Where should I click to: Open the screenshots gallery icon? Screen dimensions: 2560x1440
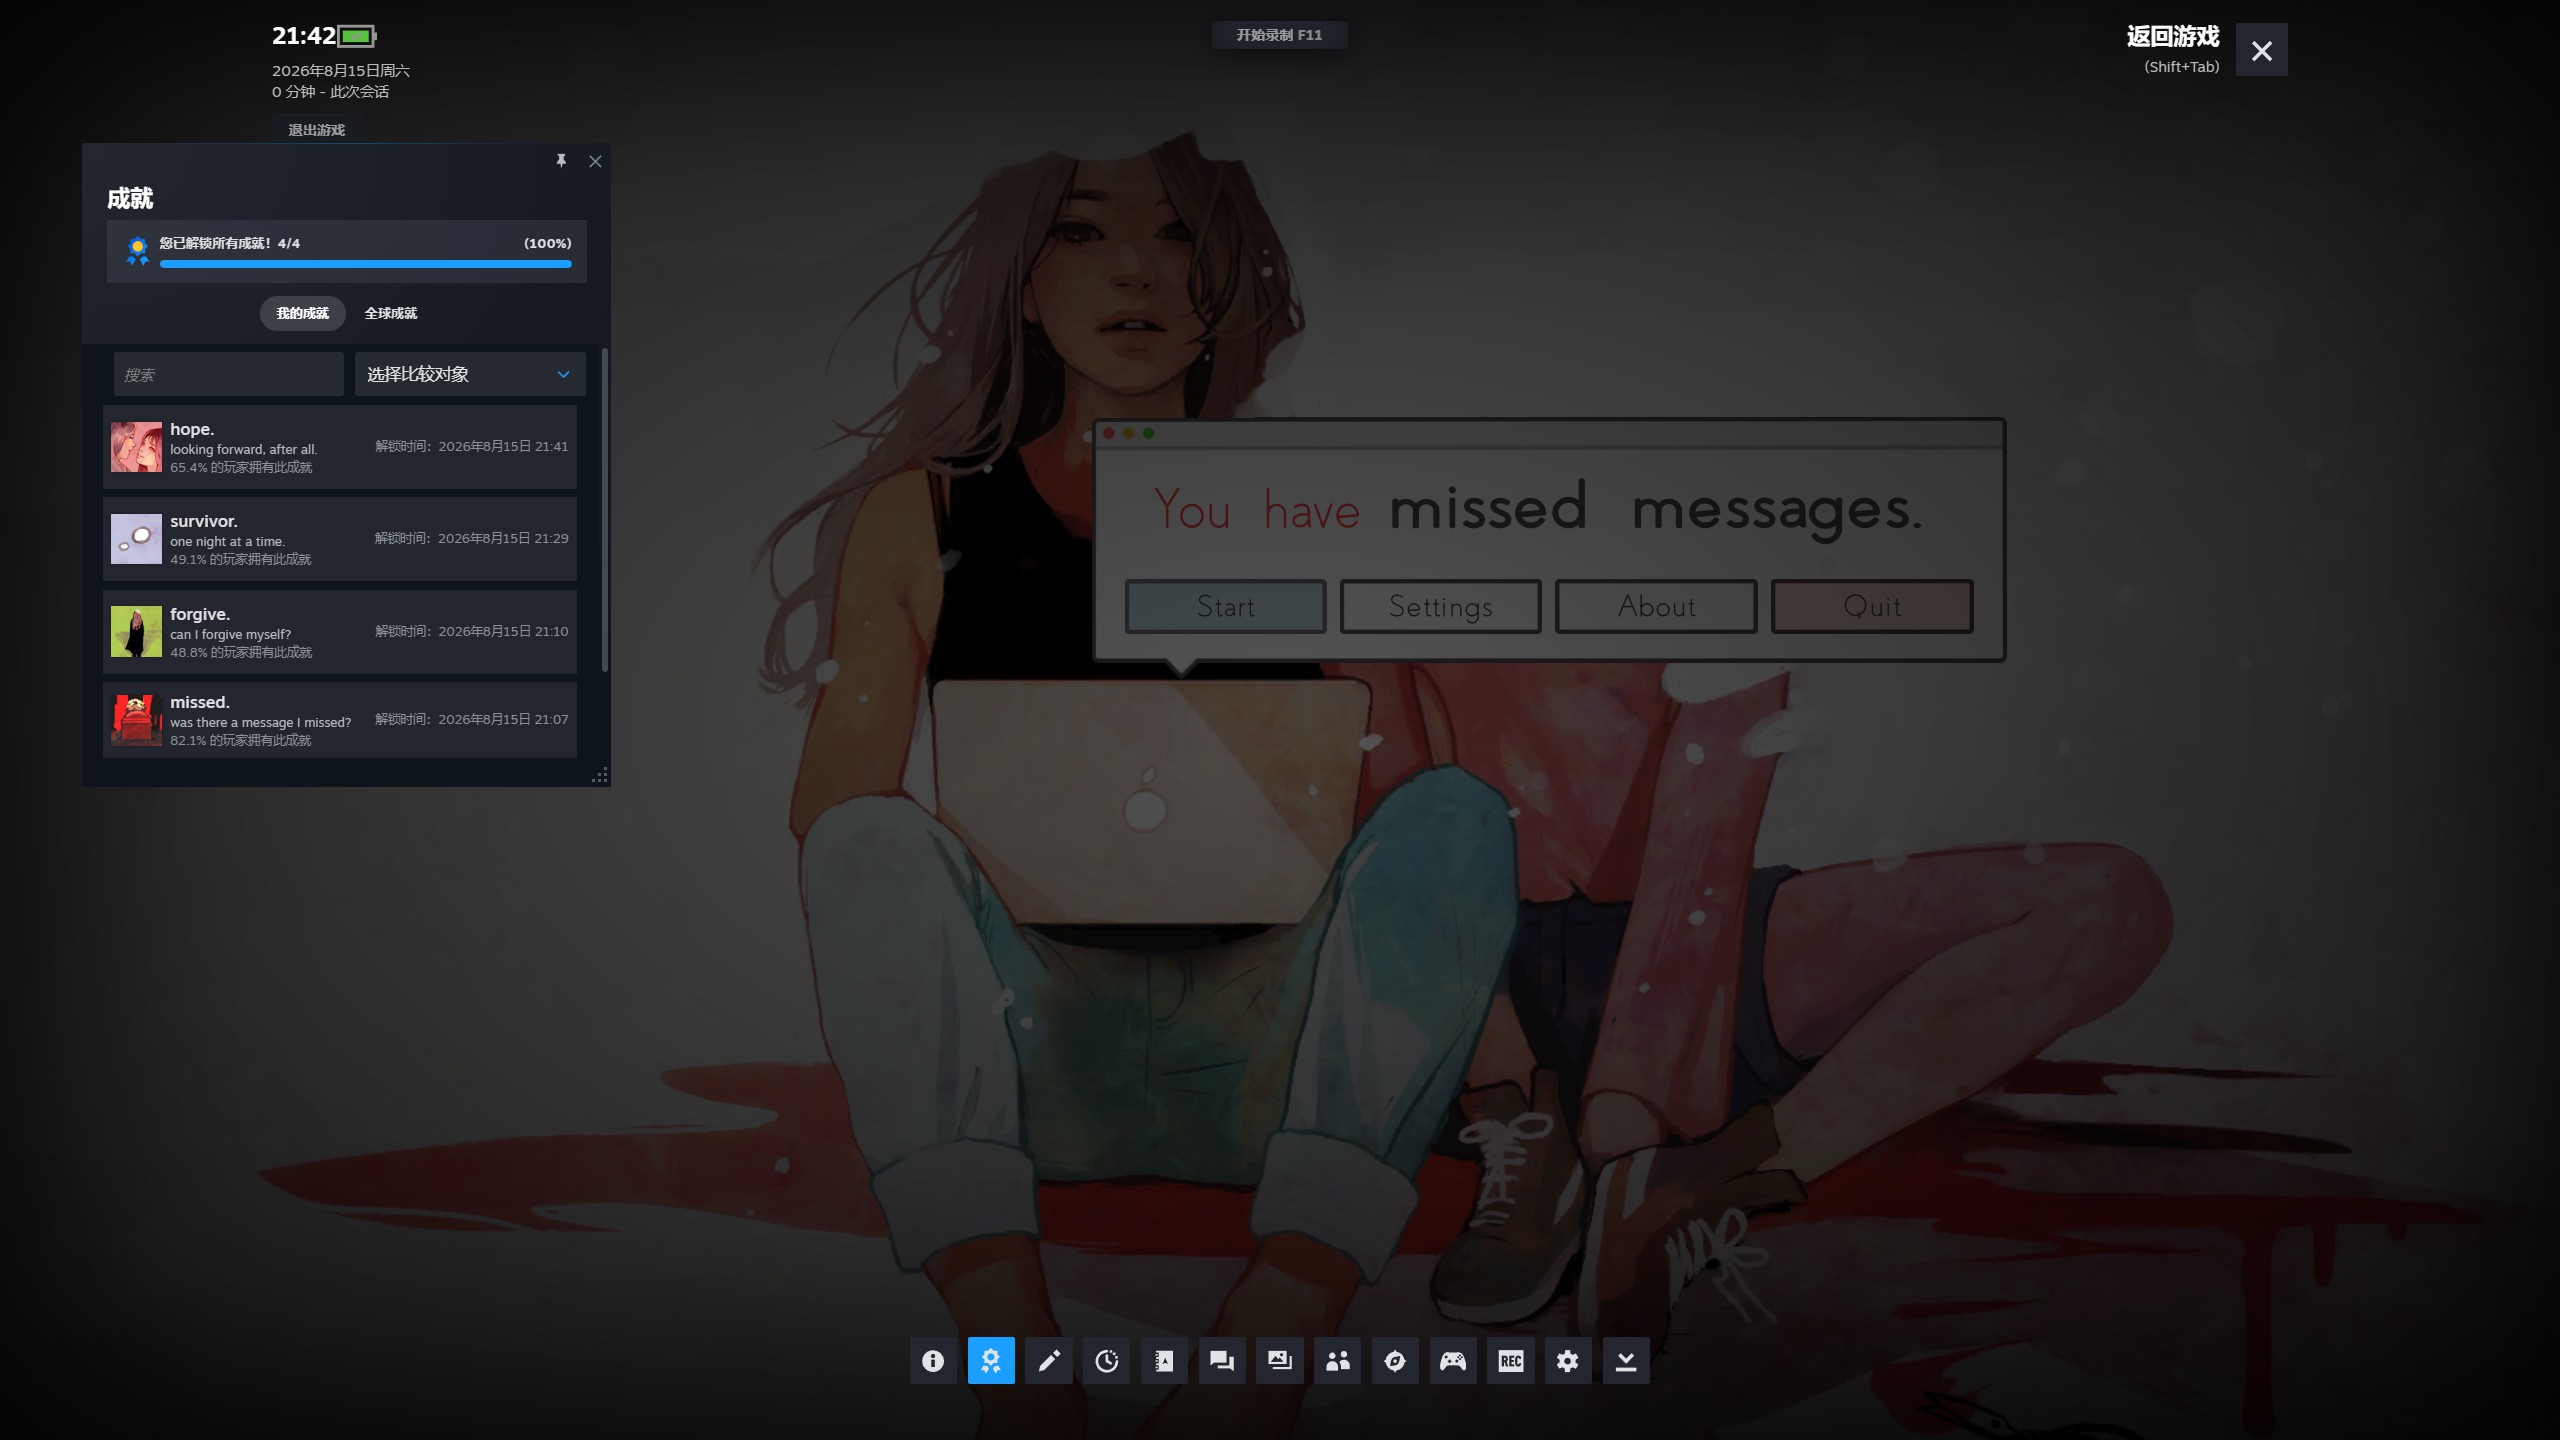[1280, 1361]
